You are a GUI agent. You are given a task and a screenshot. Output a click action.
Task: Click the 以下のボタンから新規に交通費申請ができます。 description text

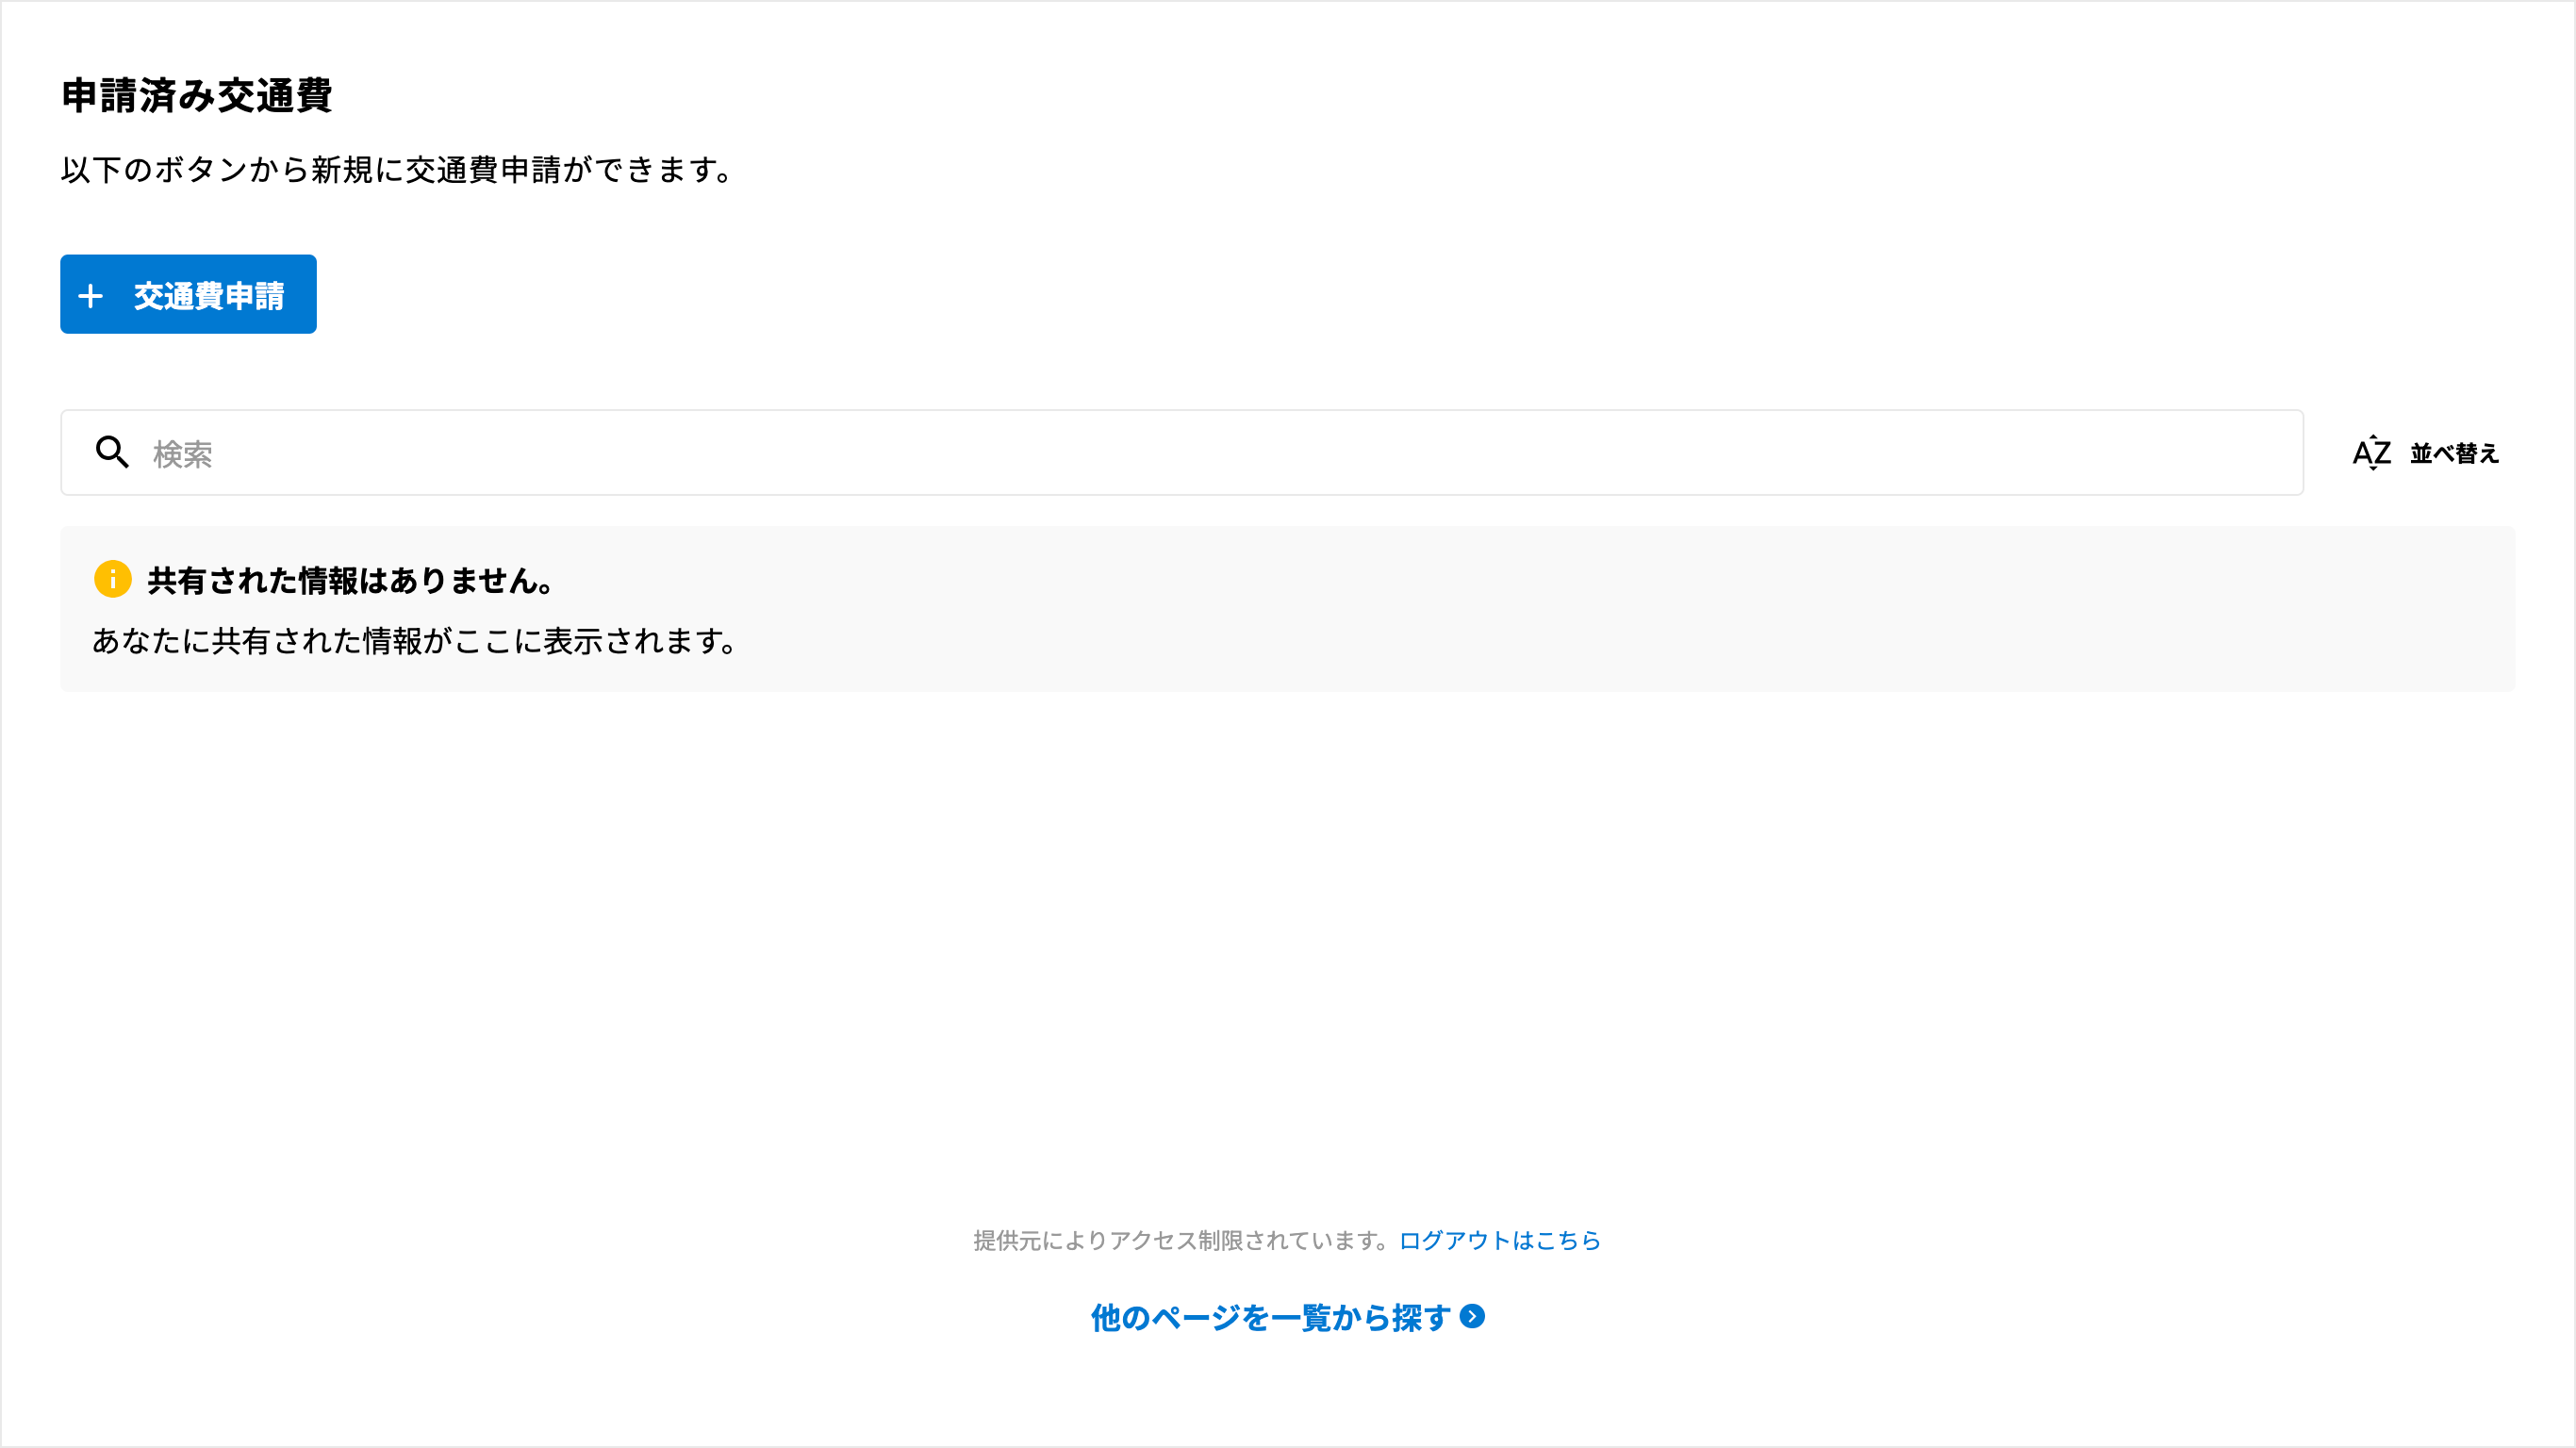[x=397, y=170]
